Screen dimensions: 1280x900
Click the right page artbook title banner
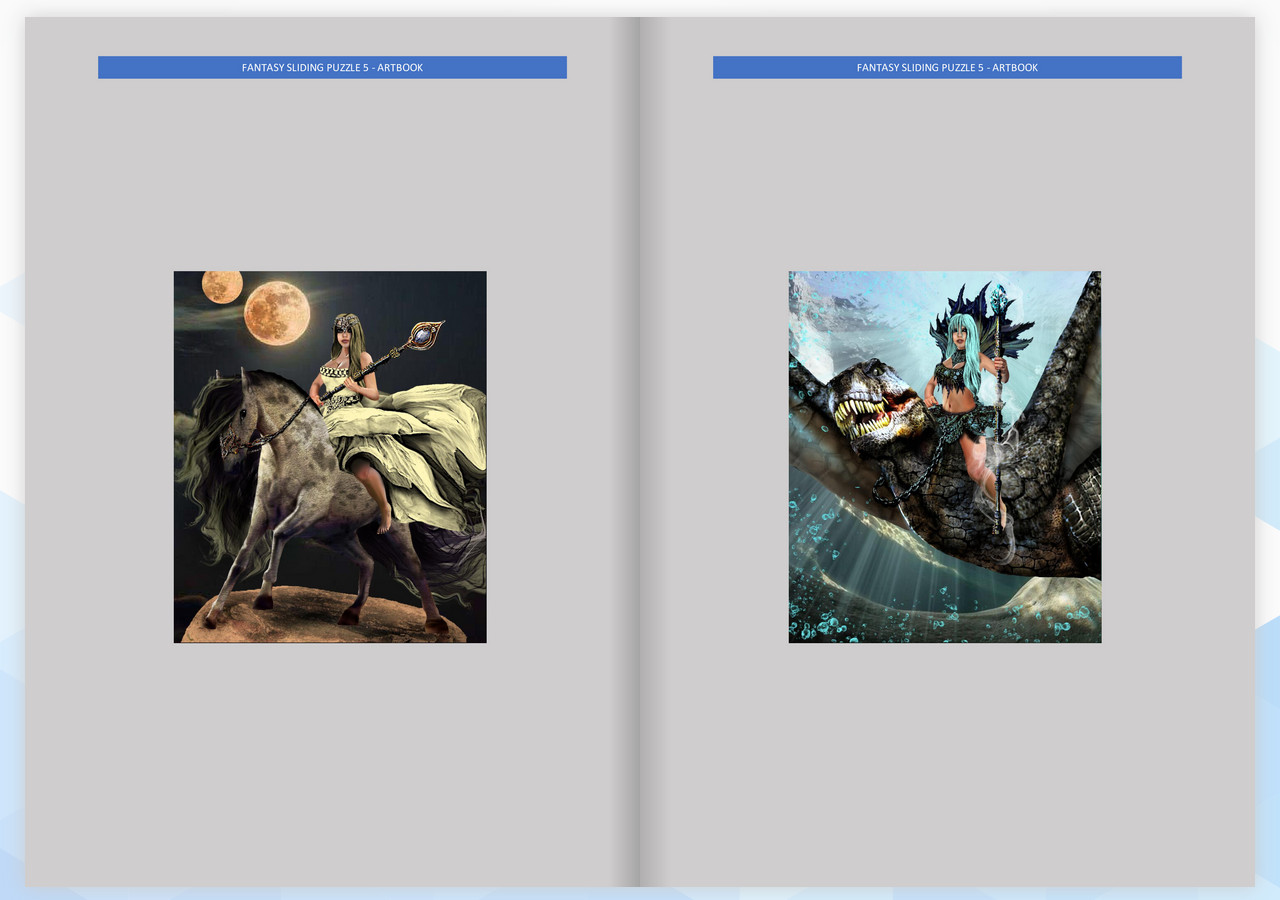[x=947, y=67]
